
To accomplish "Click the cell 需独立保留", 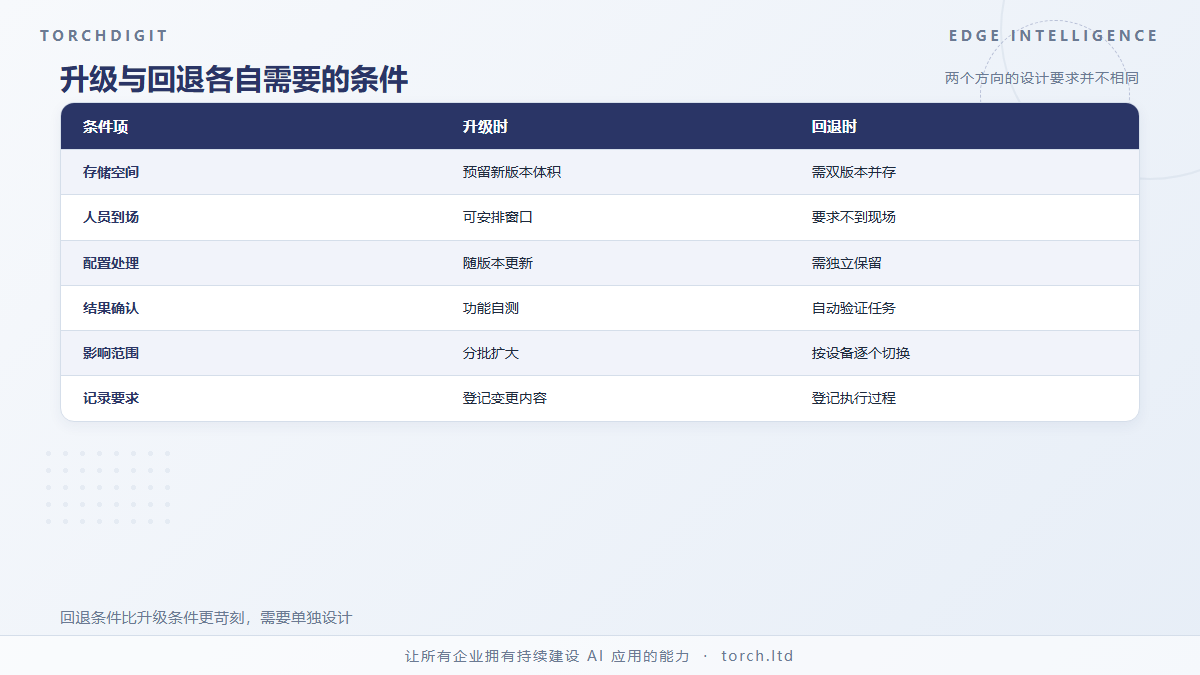I will [847, 263].
